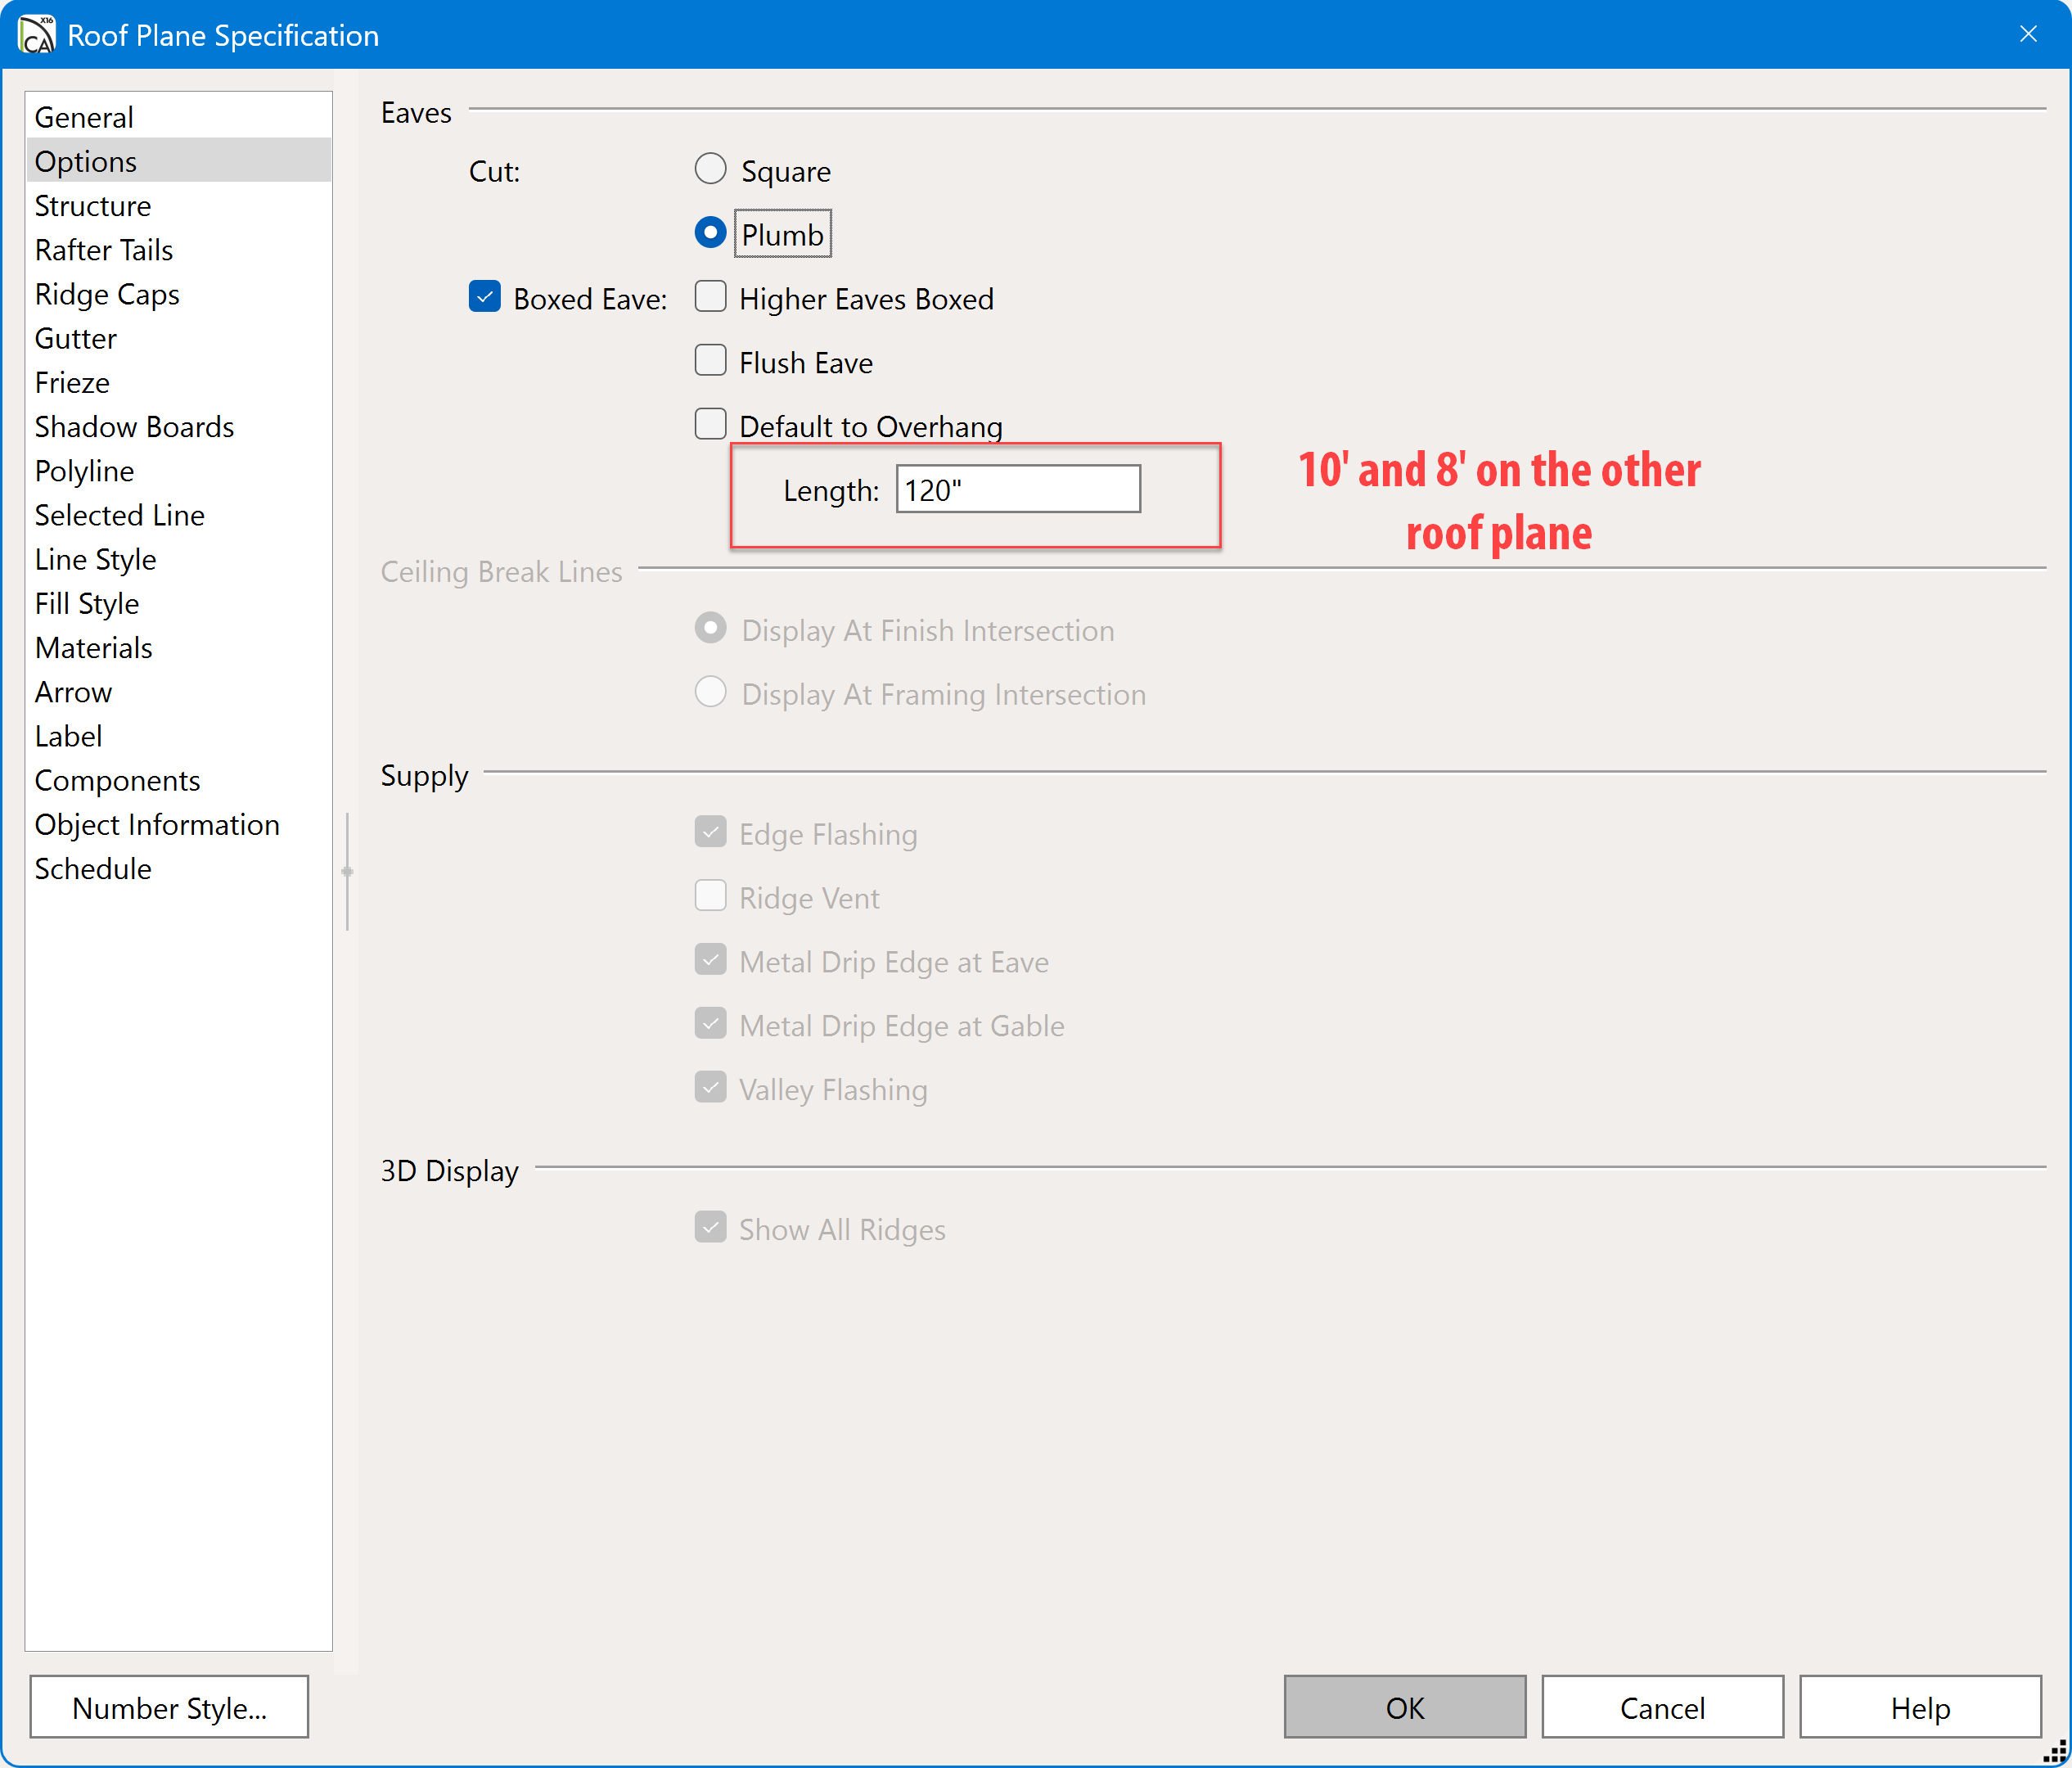The height and width of the screenshot is (1768, 2072).
Task: Select the Materials panel
Action: click(x=94, y=648)
